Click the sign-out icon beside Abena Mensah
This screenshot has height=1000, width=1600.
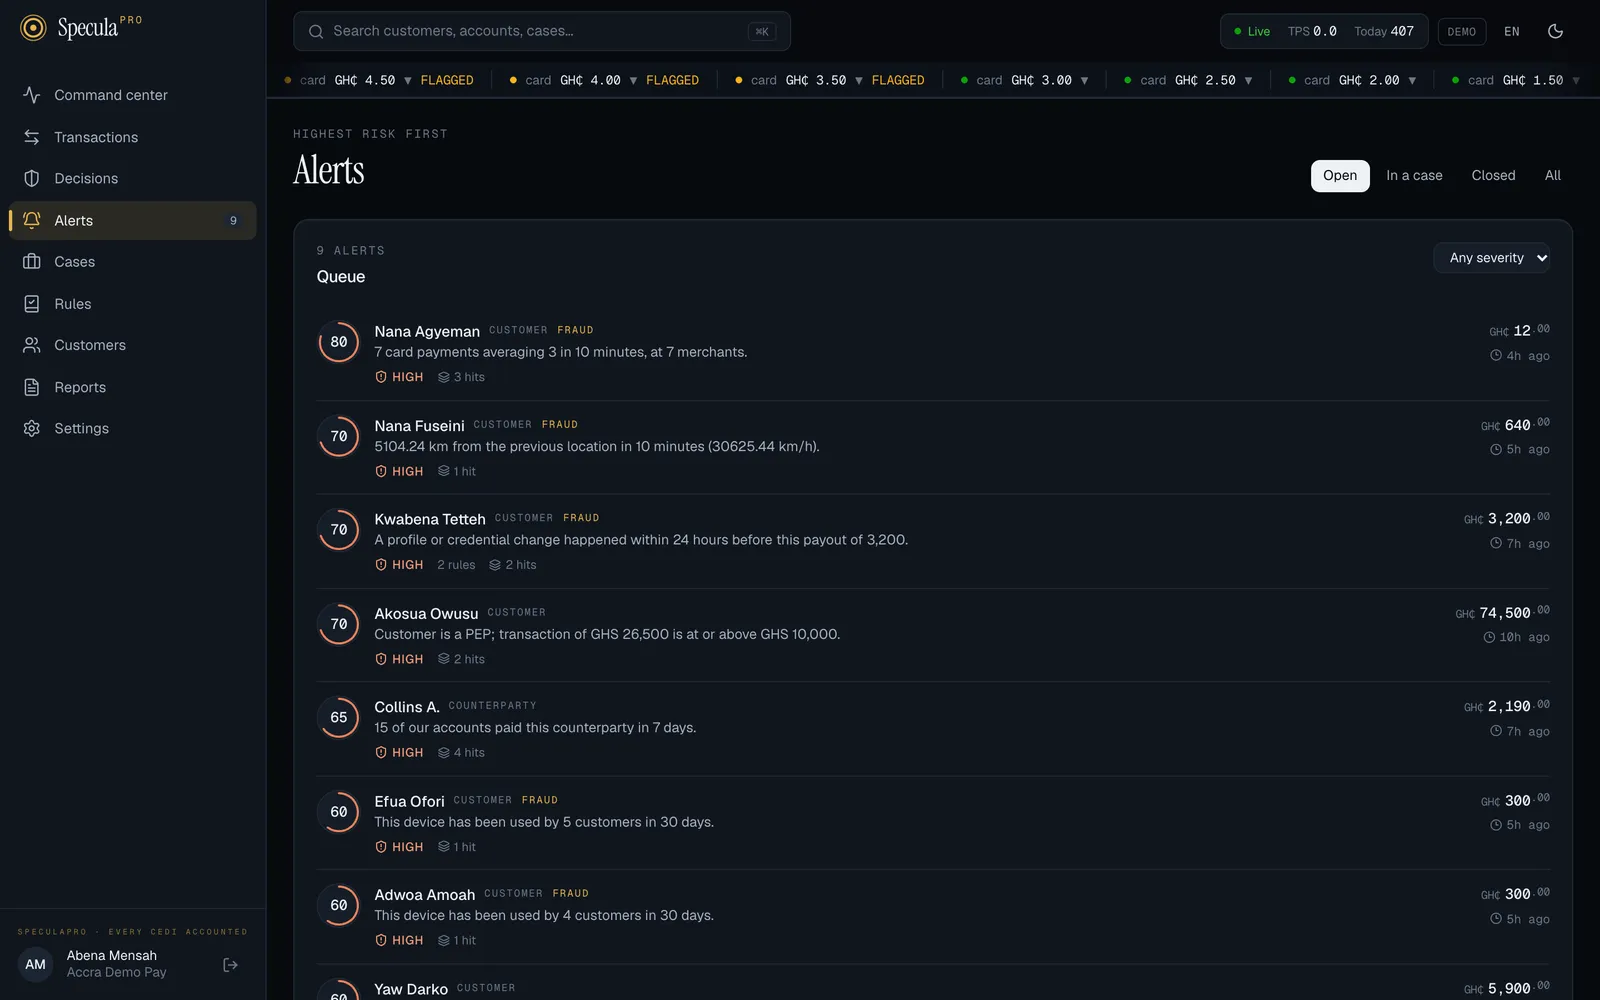pyautogui.click(x=231, y=965)
